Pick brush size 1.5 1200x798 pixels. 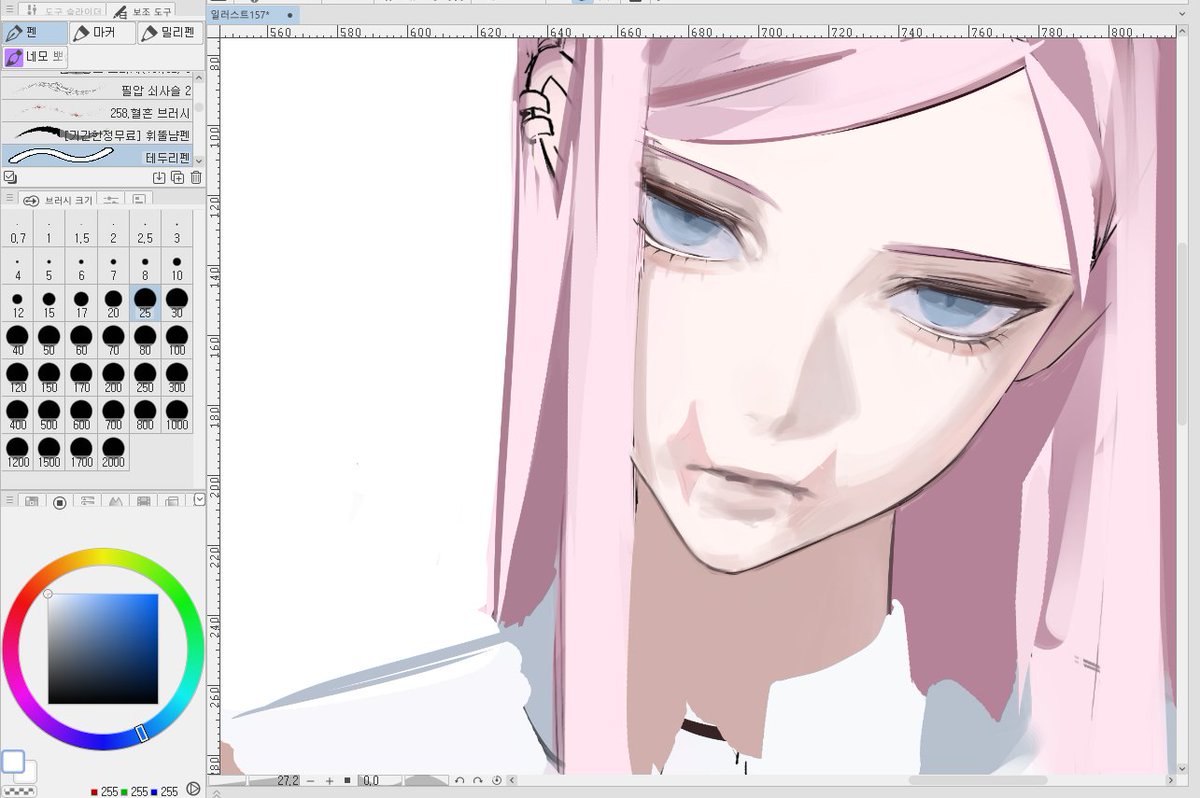(81, 229)
